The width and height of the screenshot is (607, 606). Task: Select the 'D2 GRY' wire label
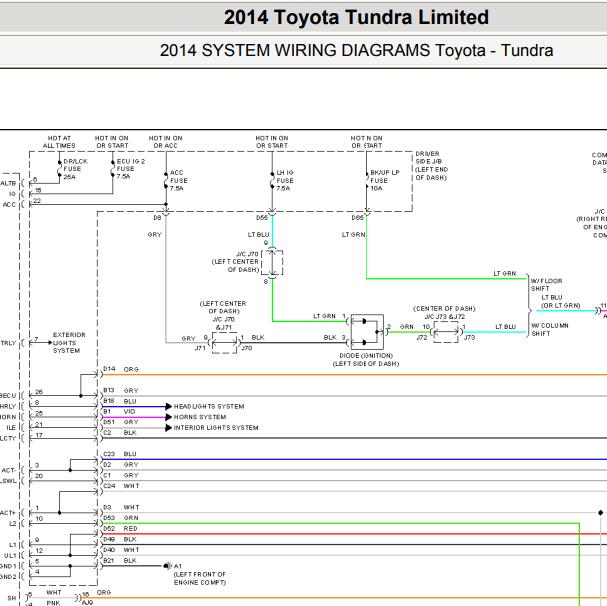[x=121, y=464]
